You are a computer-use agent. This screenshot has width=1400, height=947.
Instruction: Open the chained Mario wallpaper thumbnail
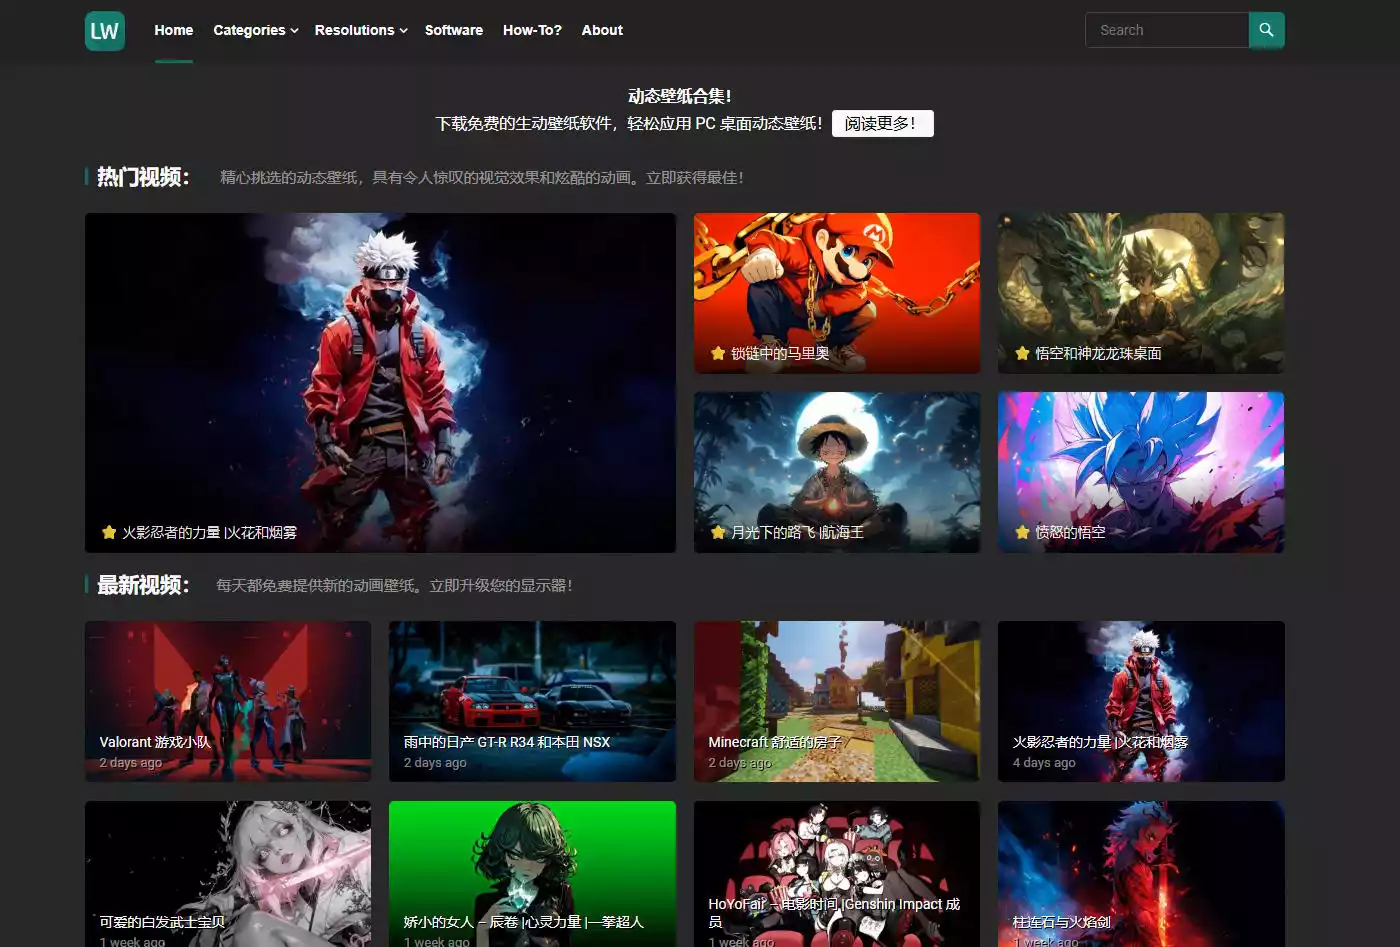click(x=837, y=293)
